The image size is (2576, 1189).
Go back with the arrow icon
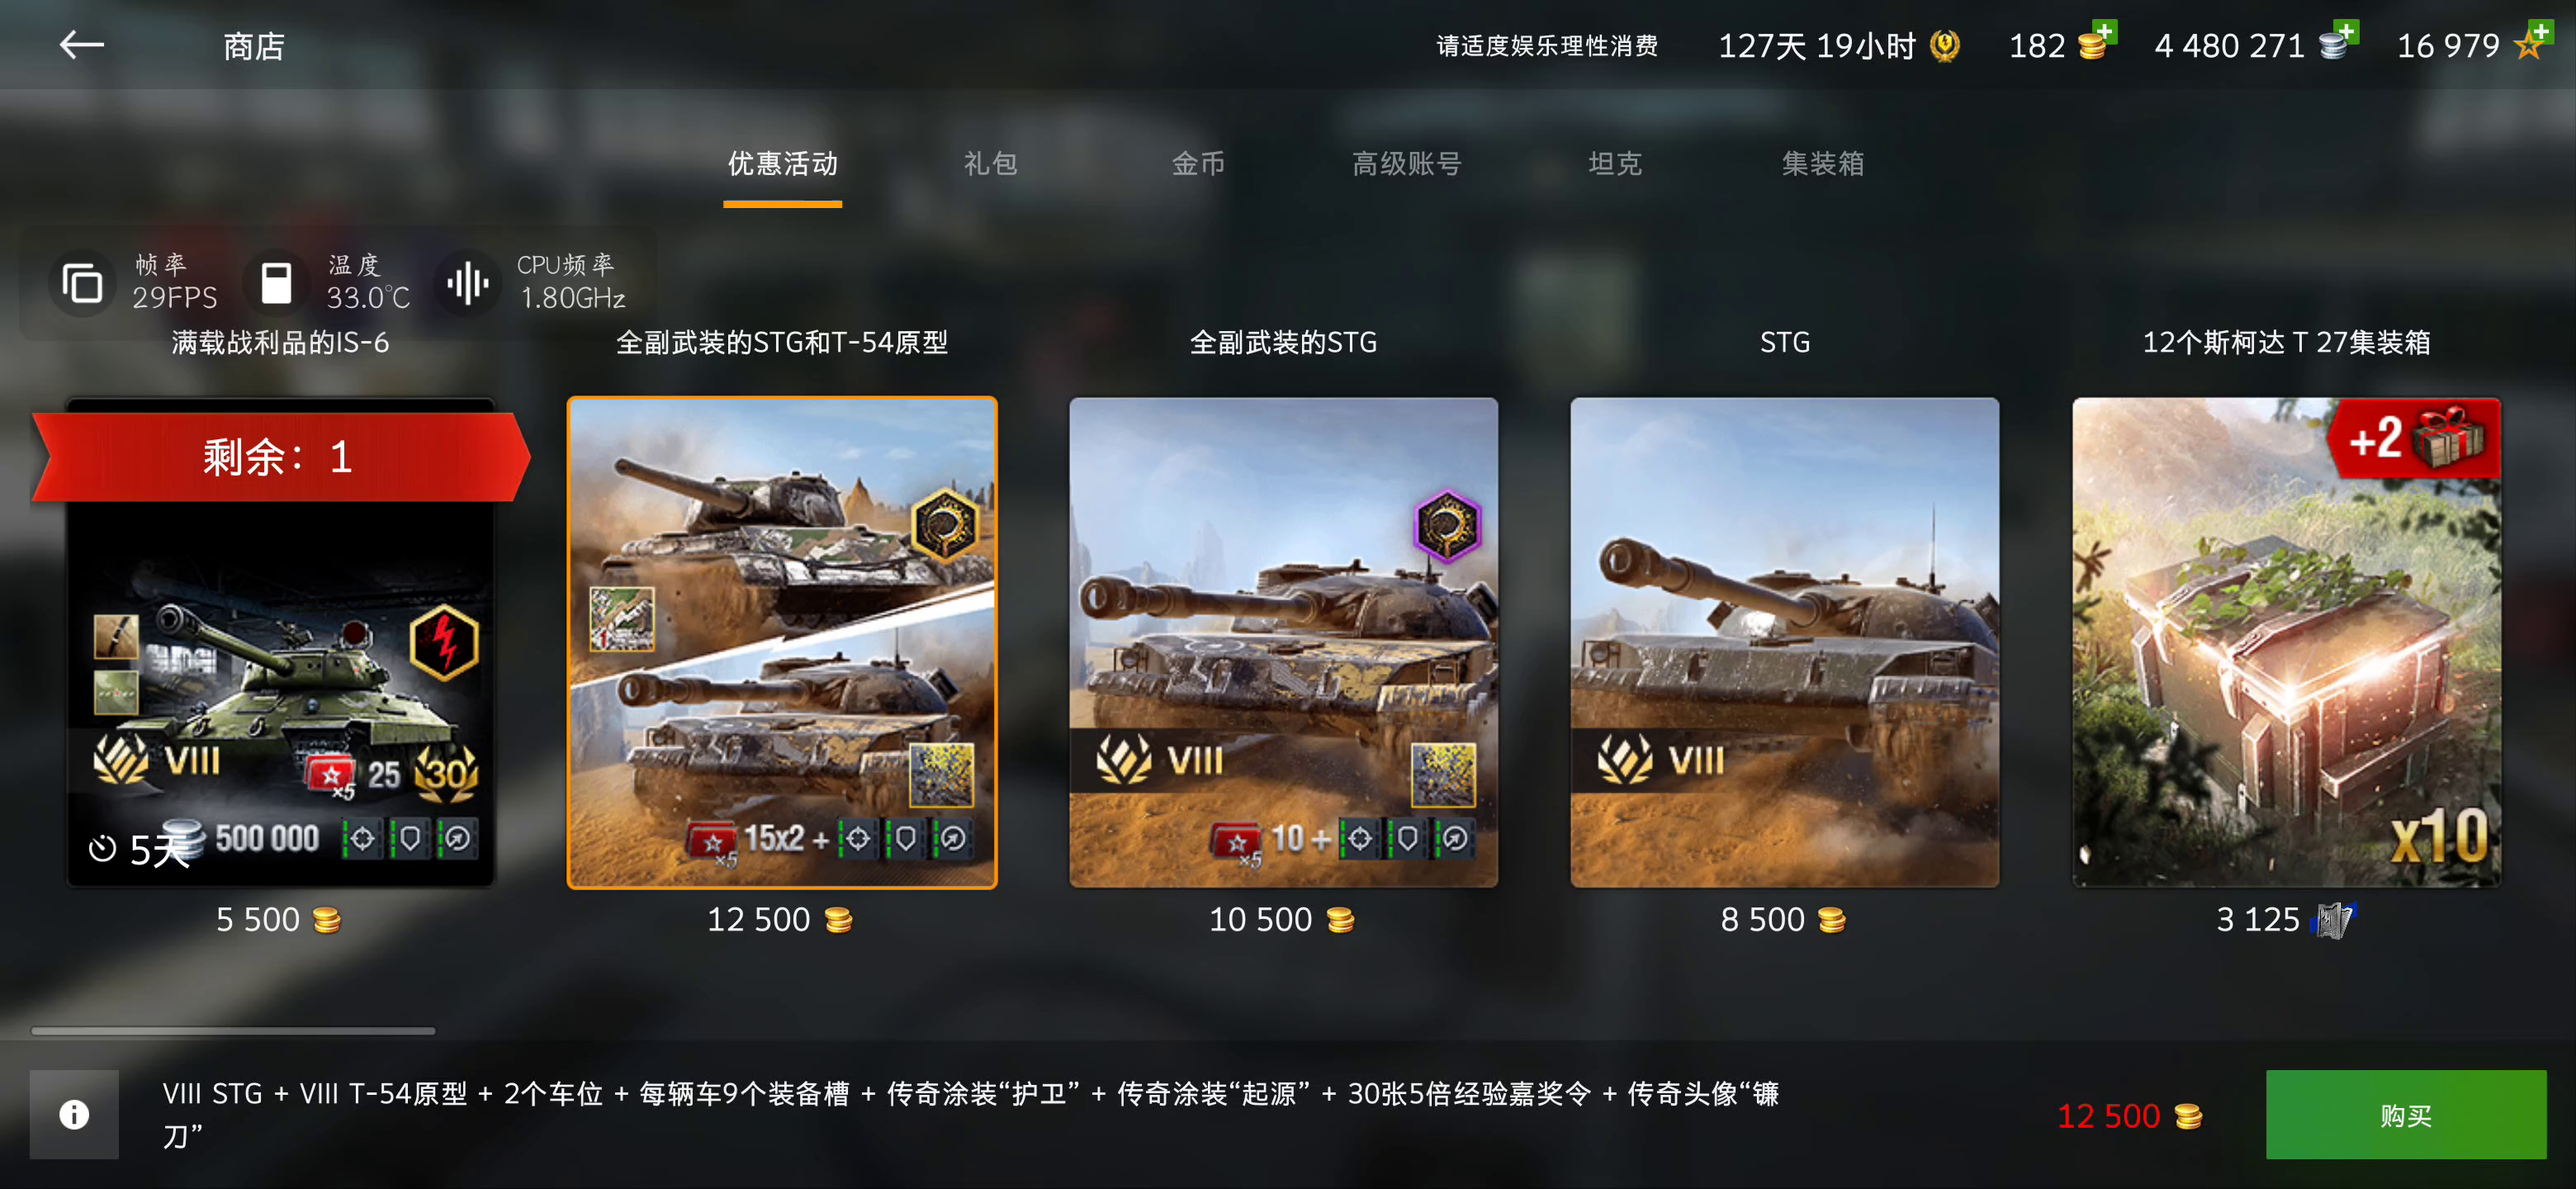click(82, 45)
